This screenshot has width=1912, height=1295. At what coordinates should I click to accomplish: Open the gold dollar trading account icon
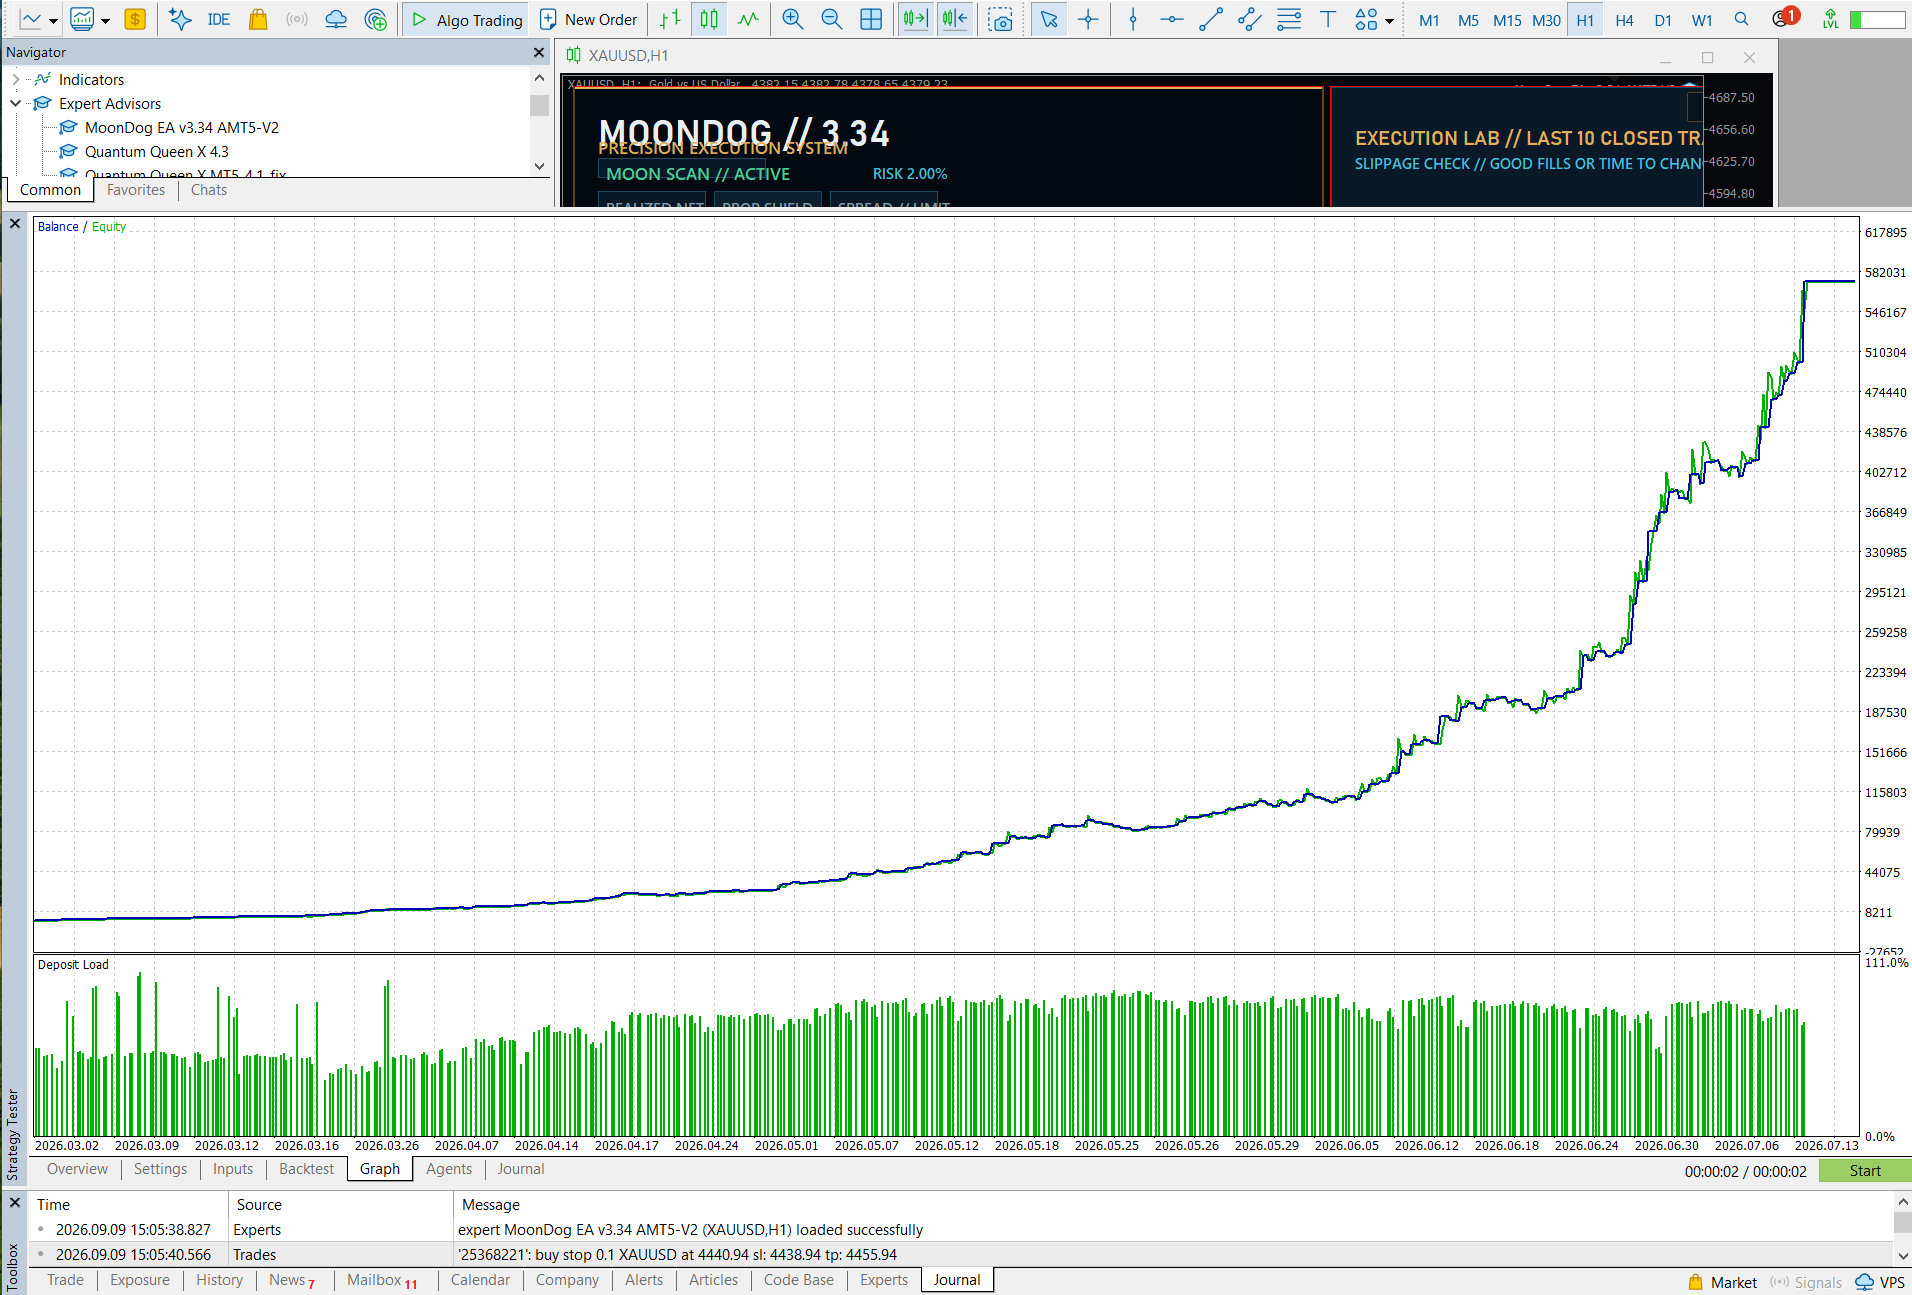[x=135, y=19]
